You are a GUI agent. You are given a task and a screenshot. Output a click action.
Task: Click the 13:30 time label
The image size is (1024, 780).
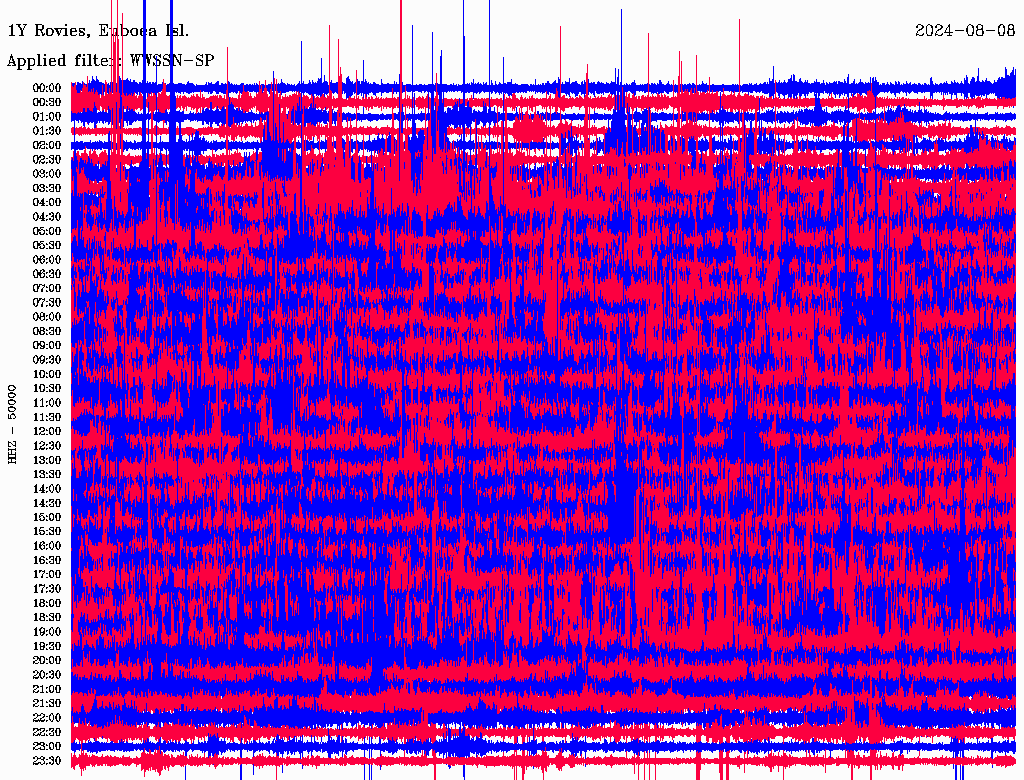coord(47,475)
